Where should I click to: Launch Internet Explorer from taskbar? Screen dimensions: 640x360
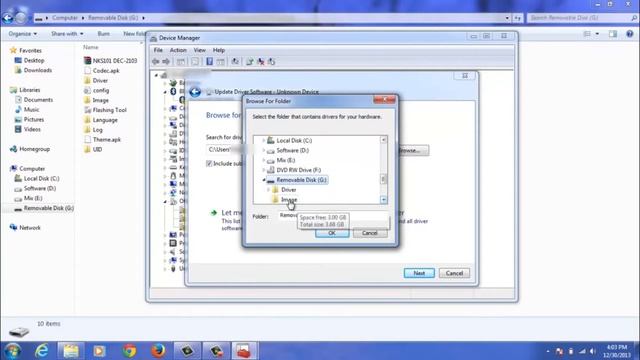click(x=42, y=351)
